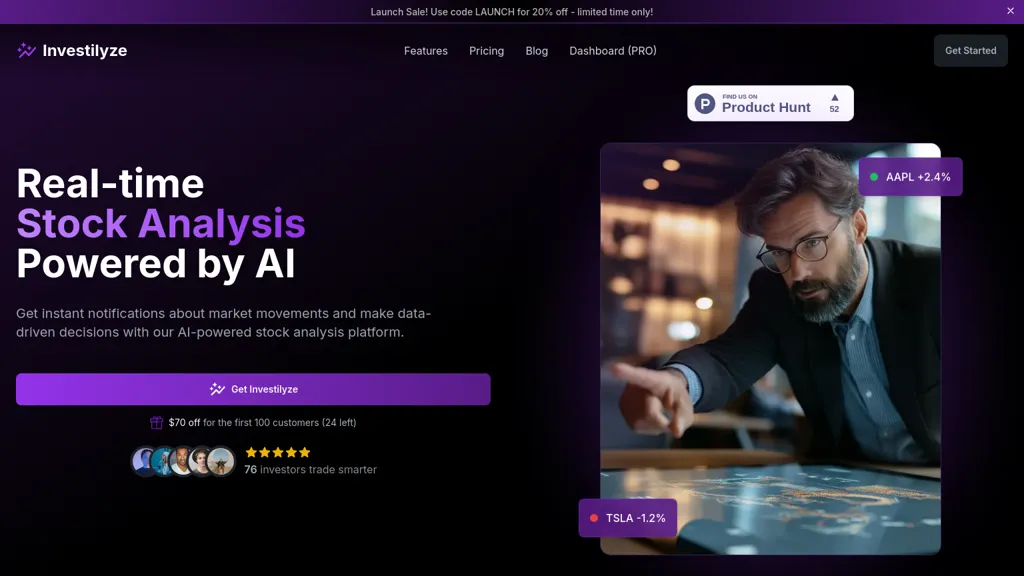Upvote on Product Hunt arrow

point(835,97)
